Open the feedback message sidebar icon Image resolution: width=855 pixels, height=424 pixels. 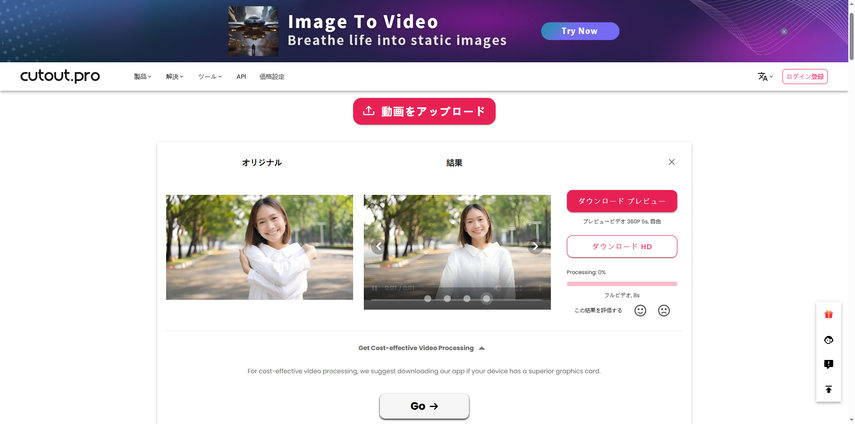(829, 365)
